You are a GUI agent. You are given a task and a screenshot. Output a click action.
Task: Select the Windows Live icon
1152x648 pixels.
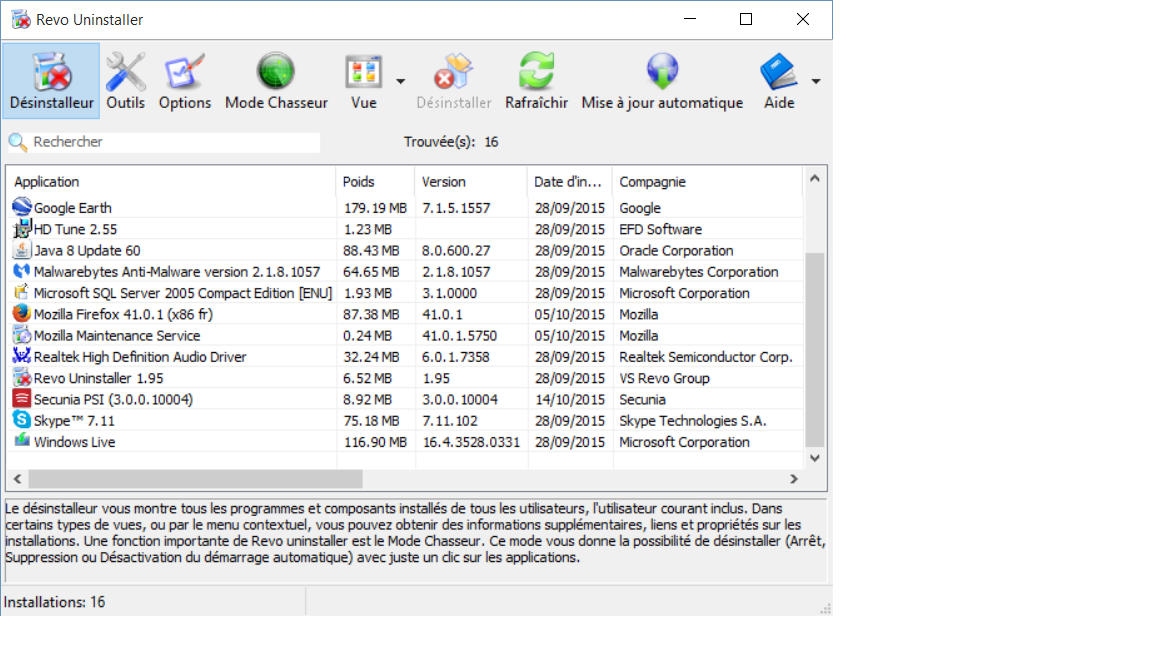(x=21, y=442)
